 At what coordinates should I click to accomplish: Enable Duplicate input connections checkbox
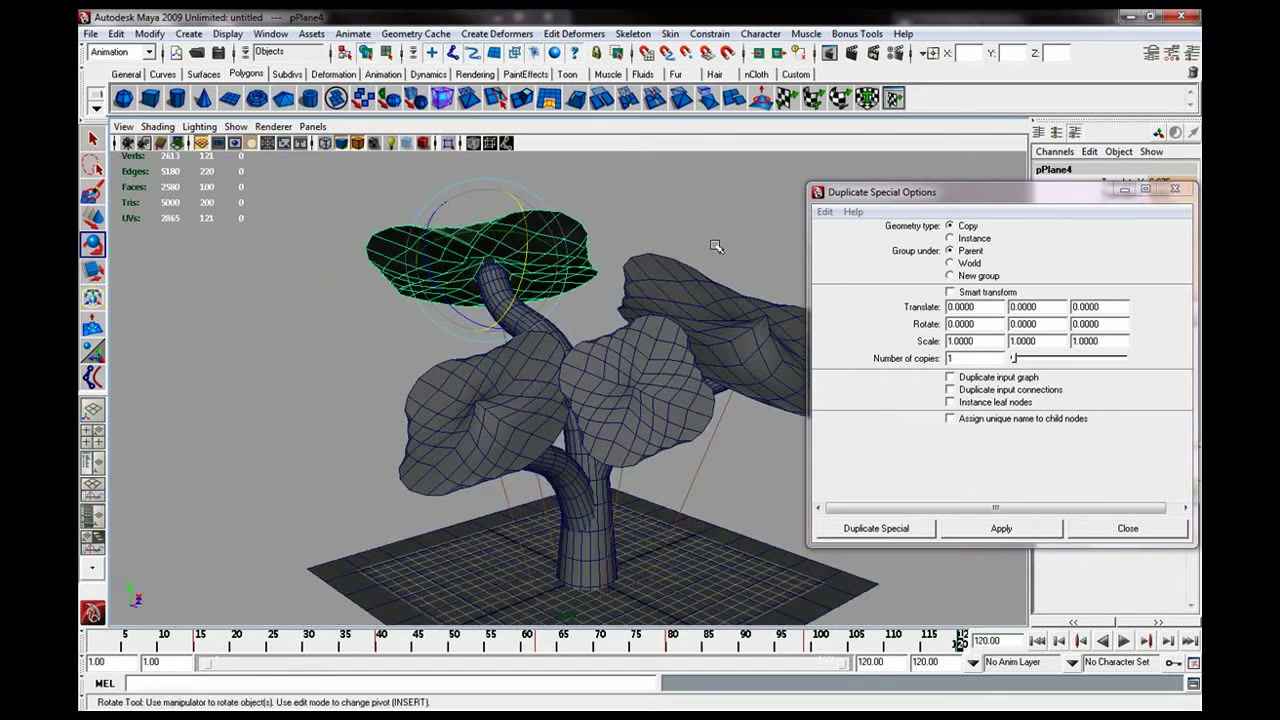point(950,390)
